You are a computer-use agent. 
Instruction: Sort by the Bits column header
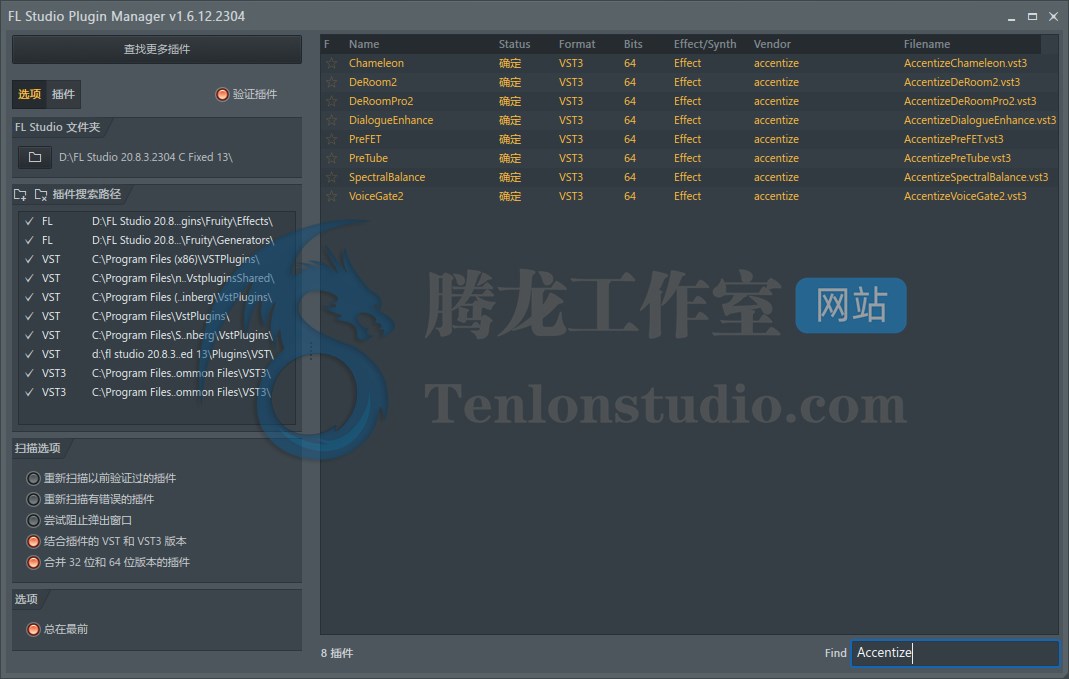[x=633, y=44]
